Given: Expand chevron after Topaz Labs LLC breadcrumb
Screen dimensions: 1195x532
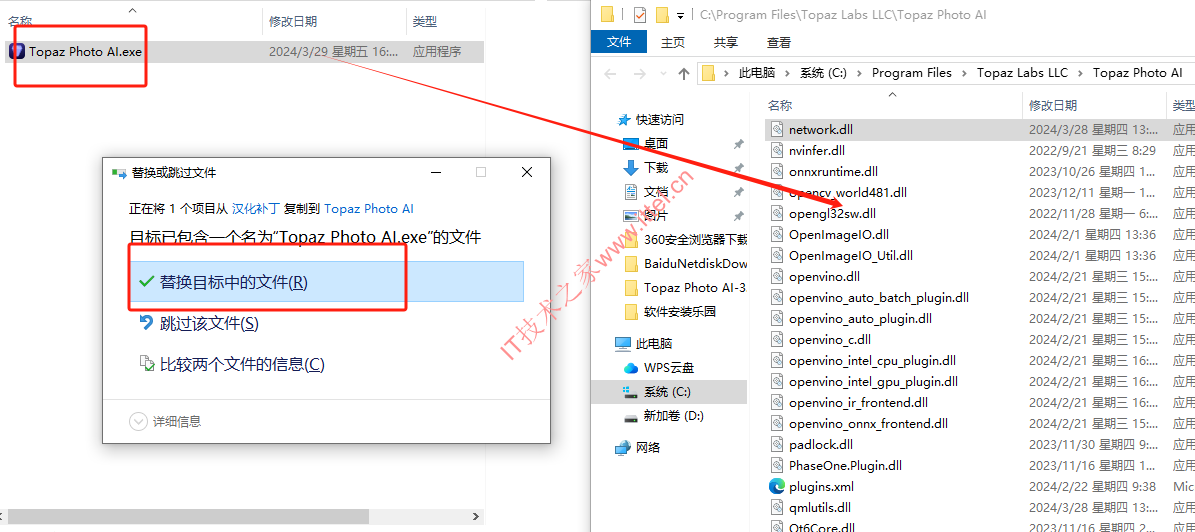Looking at the screenshot, I should click(1081, 73).
